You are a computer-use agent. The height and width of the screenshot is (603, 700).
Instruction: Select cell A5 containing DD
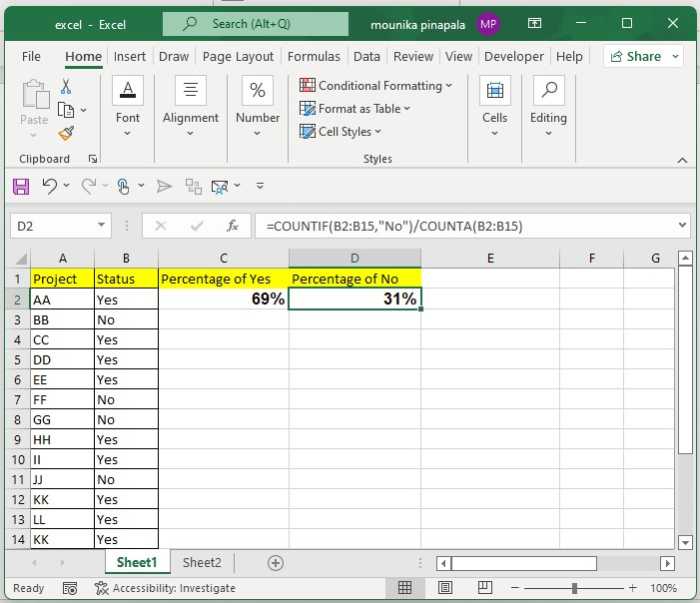pyautogui.click(x=62, y=360)
